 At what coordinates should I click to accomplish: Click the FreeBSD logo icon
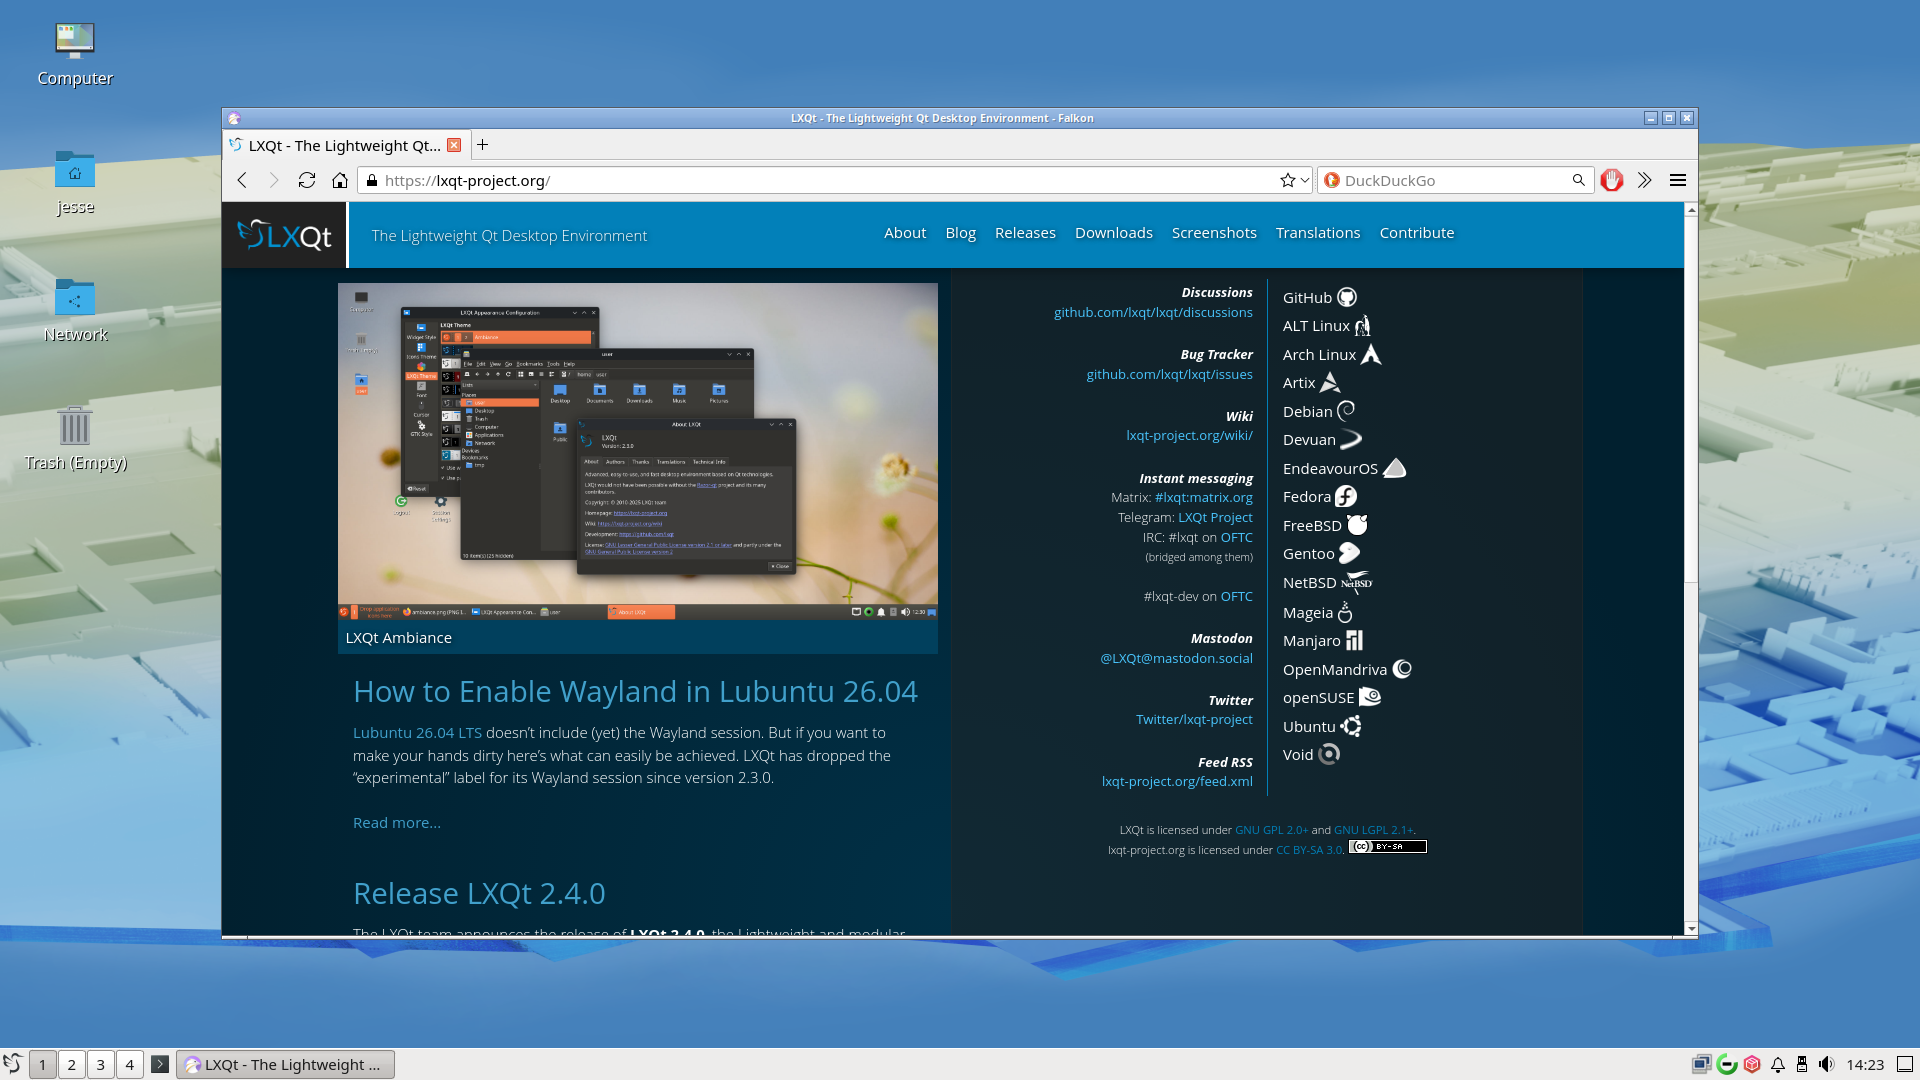(x=1357, y=524)
